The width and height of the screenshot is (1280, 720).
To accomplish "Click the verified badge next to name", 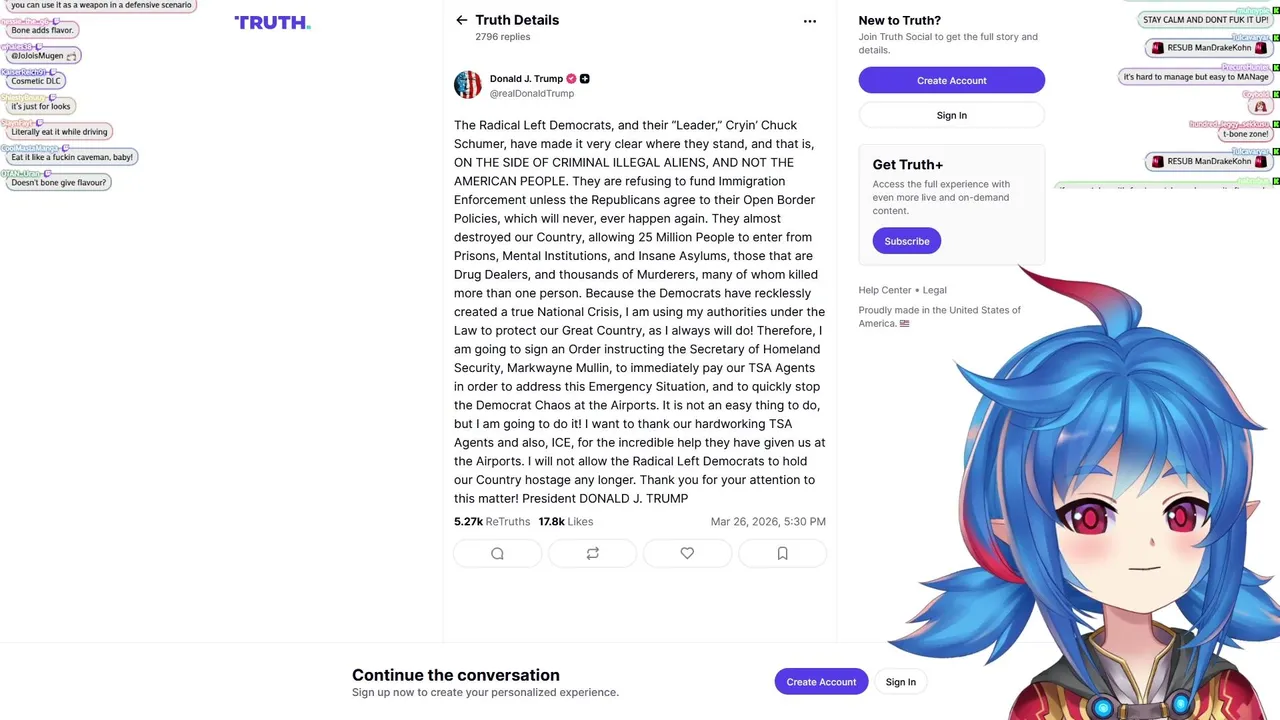I will (571, 79).
